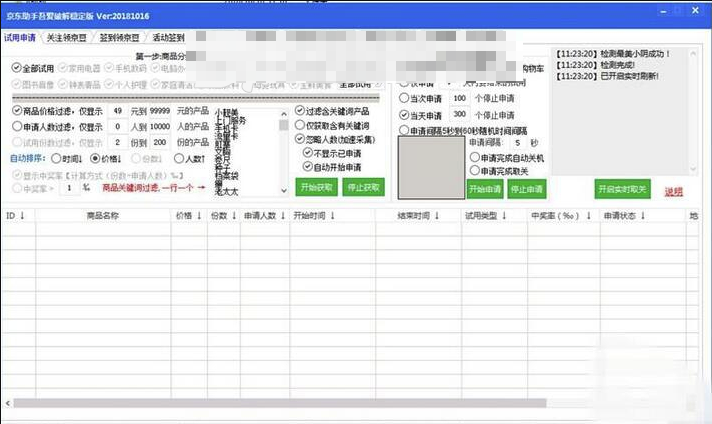Enable 申请完成自动关机 option
Image resolution: width=712 pixels, height=424 pixels.
[506, 158]
